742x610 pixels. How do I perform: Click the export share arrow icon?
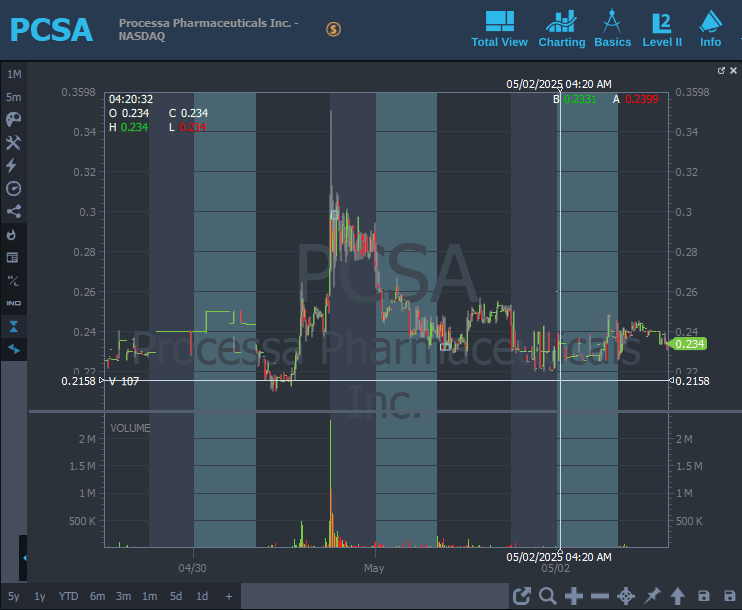[x=522, y=596]
